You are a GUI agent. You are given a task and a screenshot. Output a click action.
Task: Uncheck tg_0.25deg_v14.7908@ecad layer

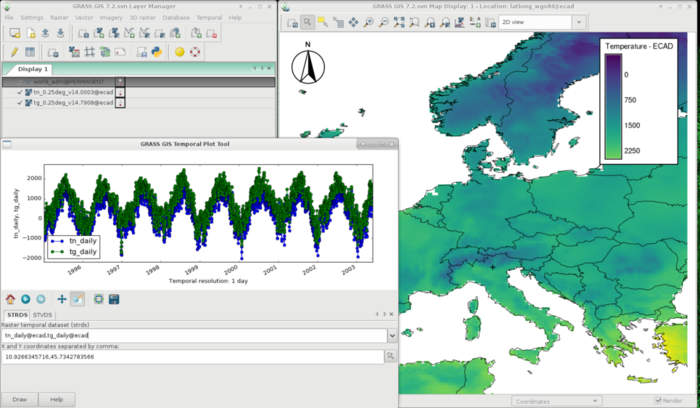(x=20, y=103)
